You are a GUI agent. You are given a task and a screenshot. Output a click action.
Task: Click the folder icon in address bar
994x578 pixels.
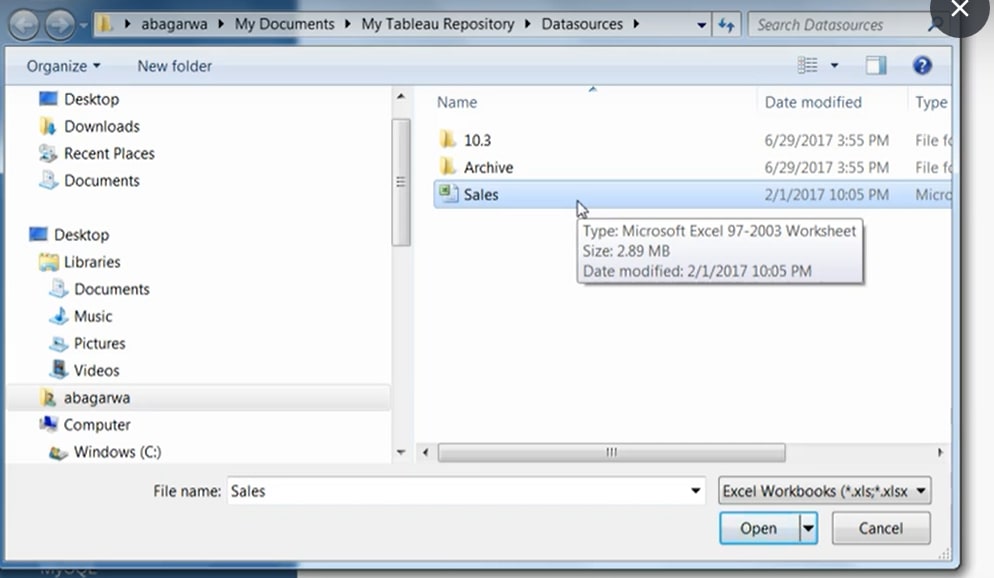point(105,25)
